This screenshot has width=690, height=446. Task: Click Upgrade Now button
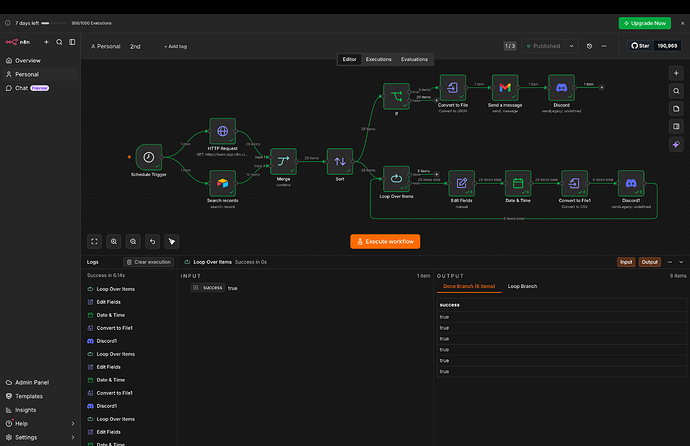645,23
